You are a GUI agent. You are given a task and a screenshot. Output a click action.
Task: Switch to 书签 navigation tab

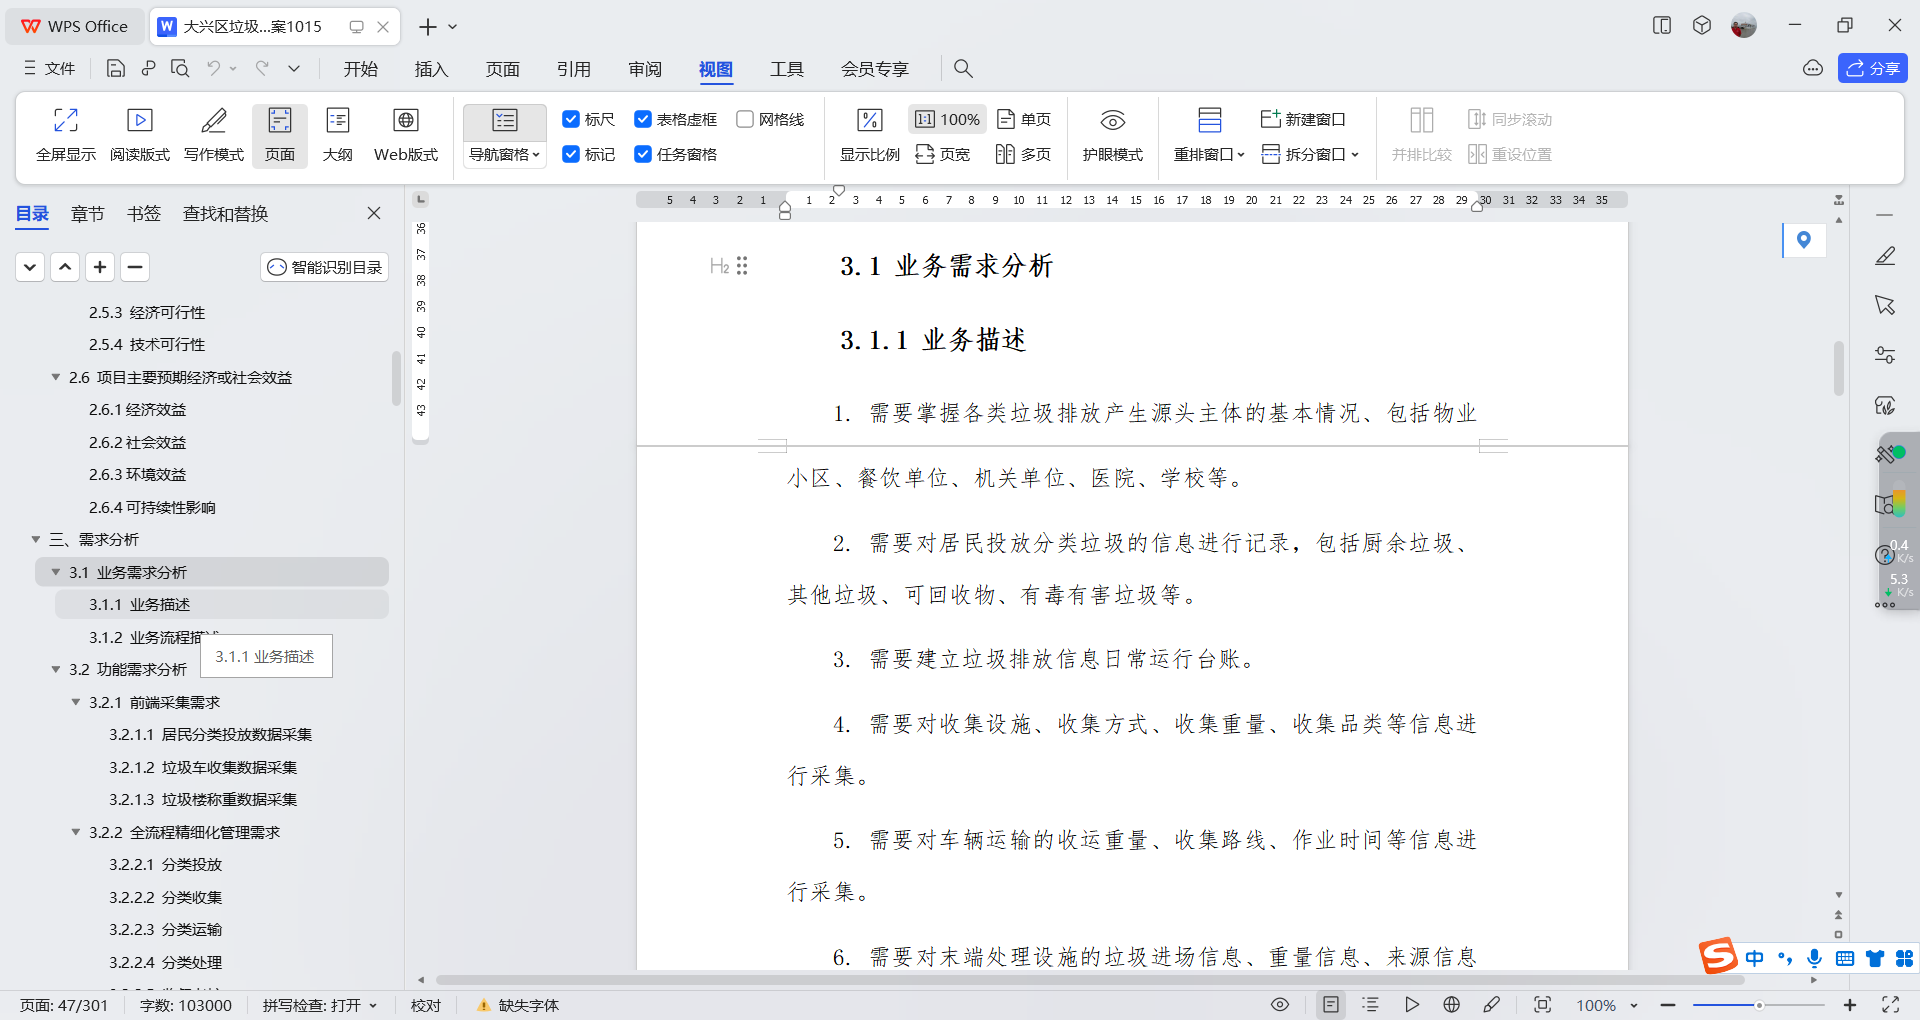144,213
